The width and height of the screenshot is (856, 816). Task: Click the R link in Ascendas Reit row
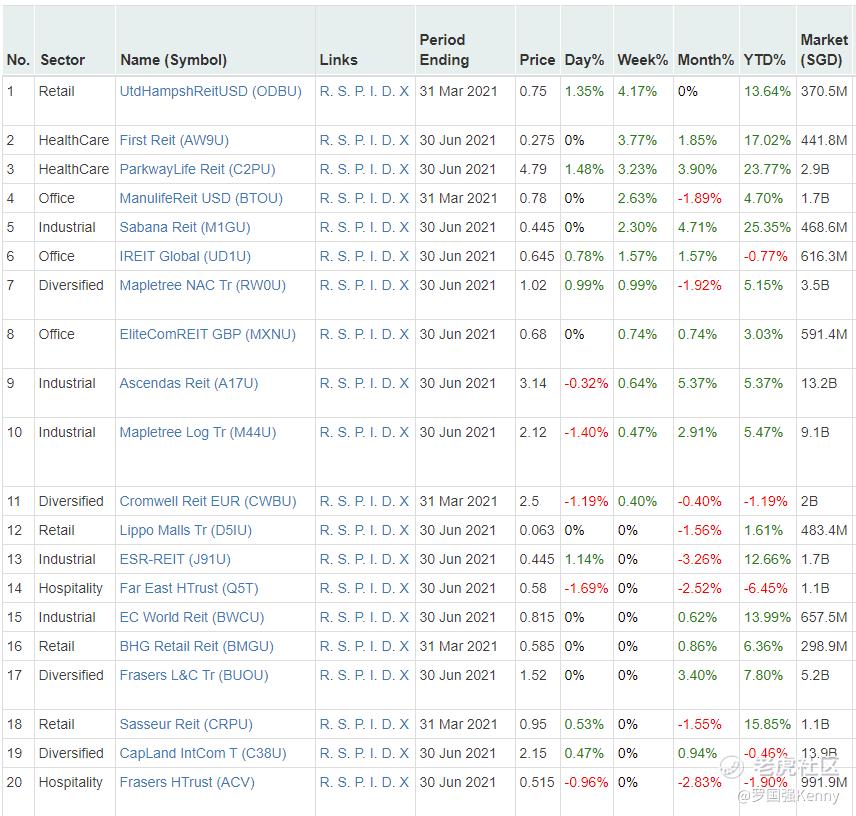(x=324, y=383)
